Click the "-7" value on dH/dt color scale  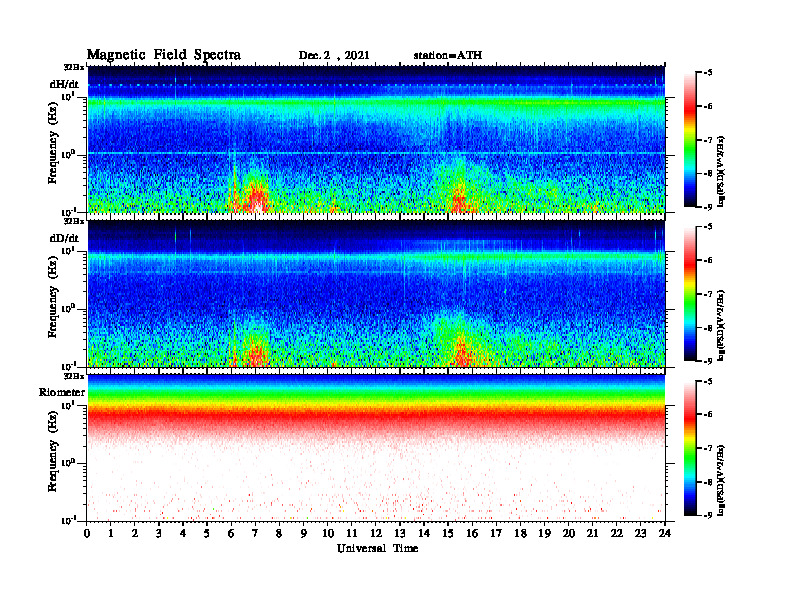(x=708, y=140)
